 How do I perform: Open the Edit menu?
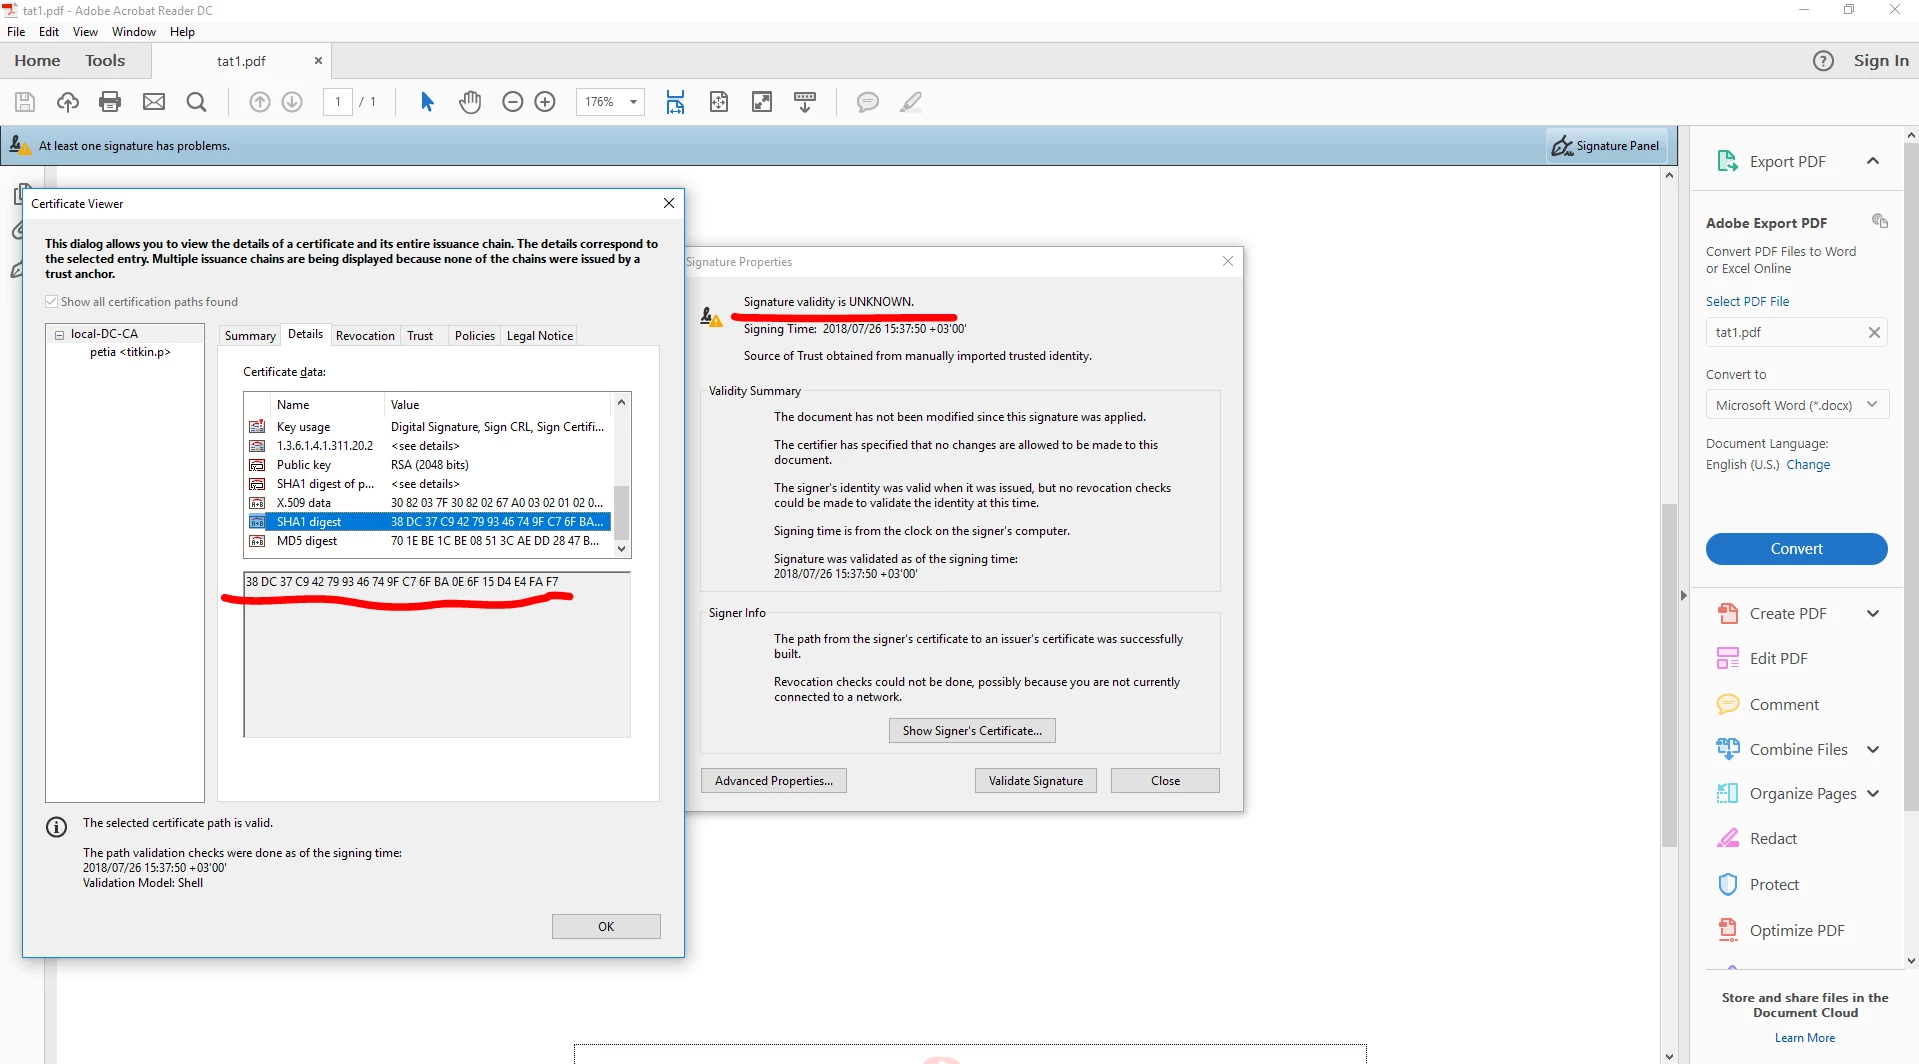tap(49, 32)
